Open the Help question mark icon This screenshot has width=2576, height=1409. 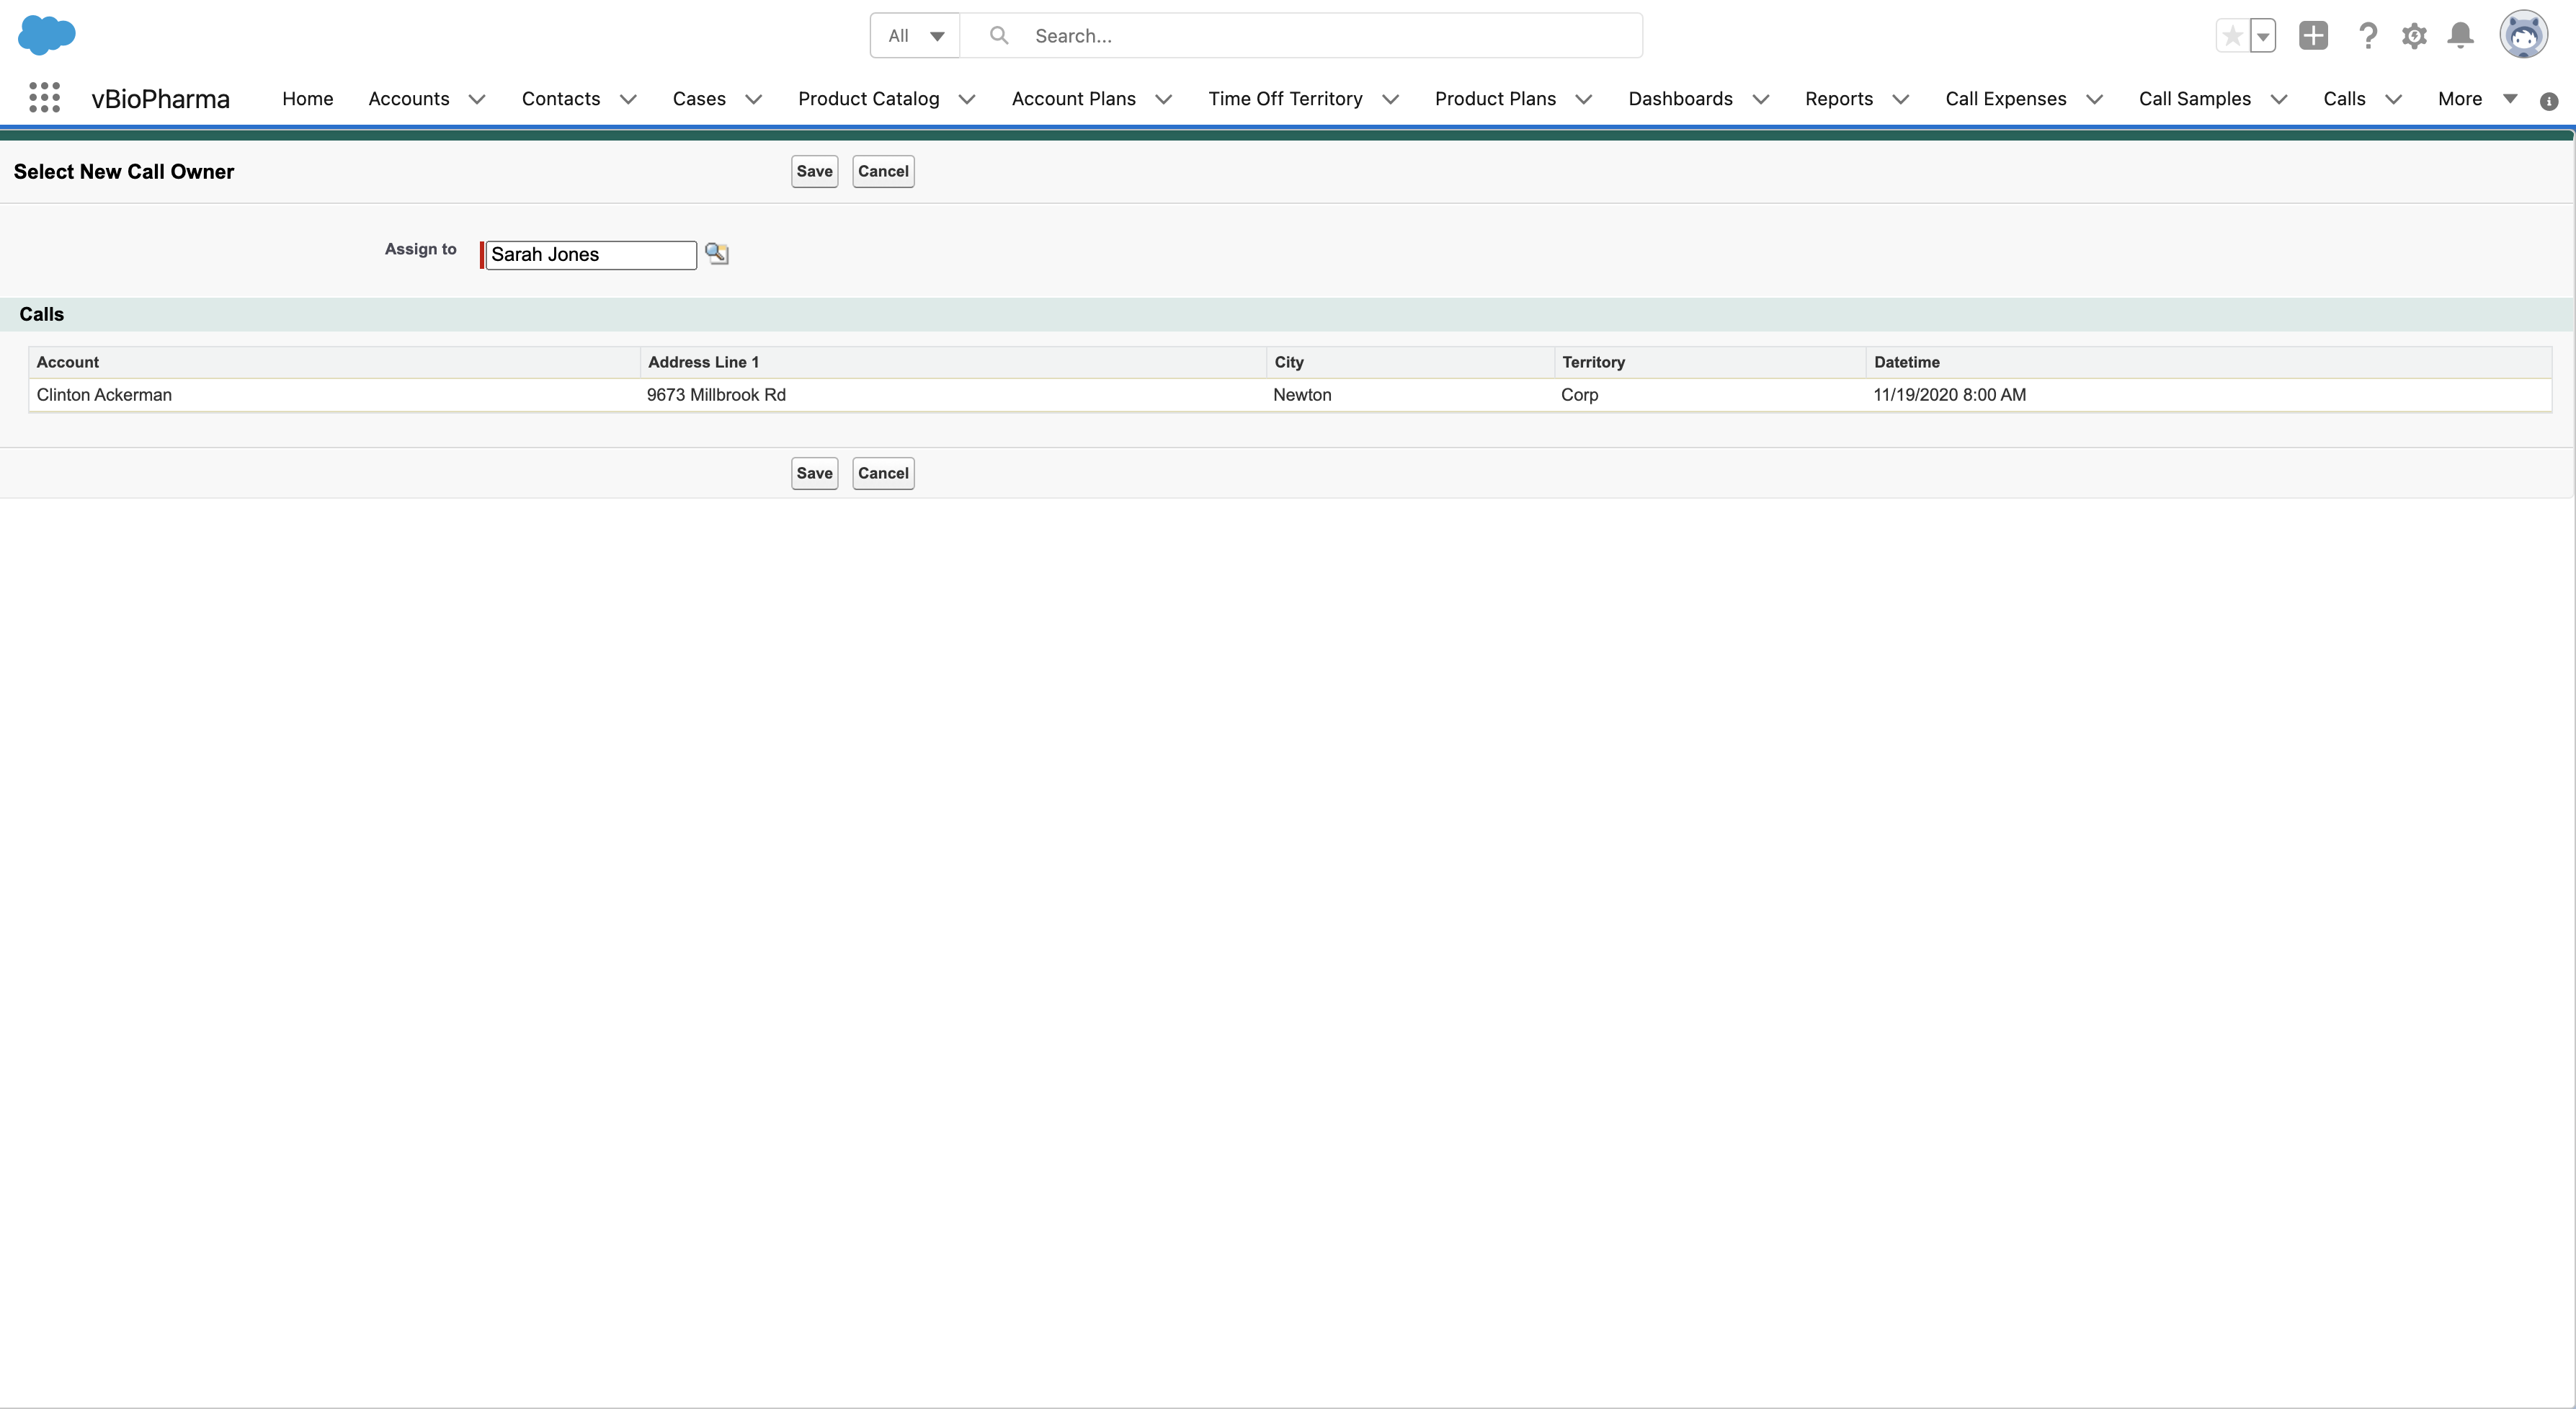(2367, 36)
